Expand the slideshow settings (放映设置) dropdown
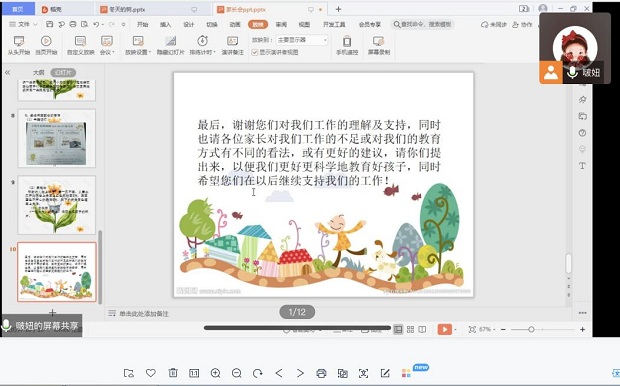Image resolution: width=620 pixels, height=386 pixels. pyautogui.click(x=138, y=45)
